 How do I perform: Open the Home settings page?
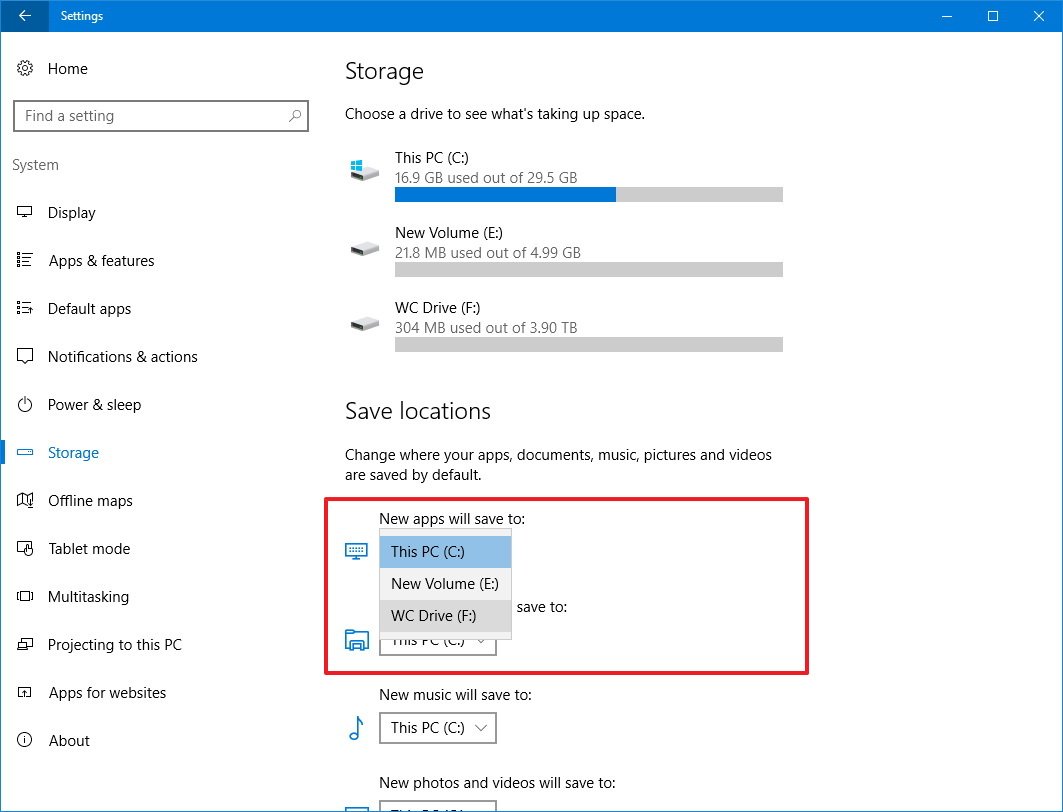click(x=67, y=68)
